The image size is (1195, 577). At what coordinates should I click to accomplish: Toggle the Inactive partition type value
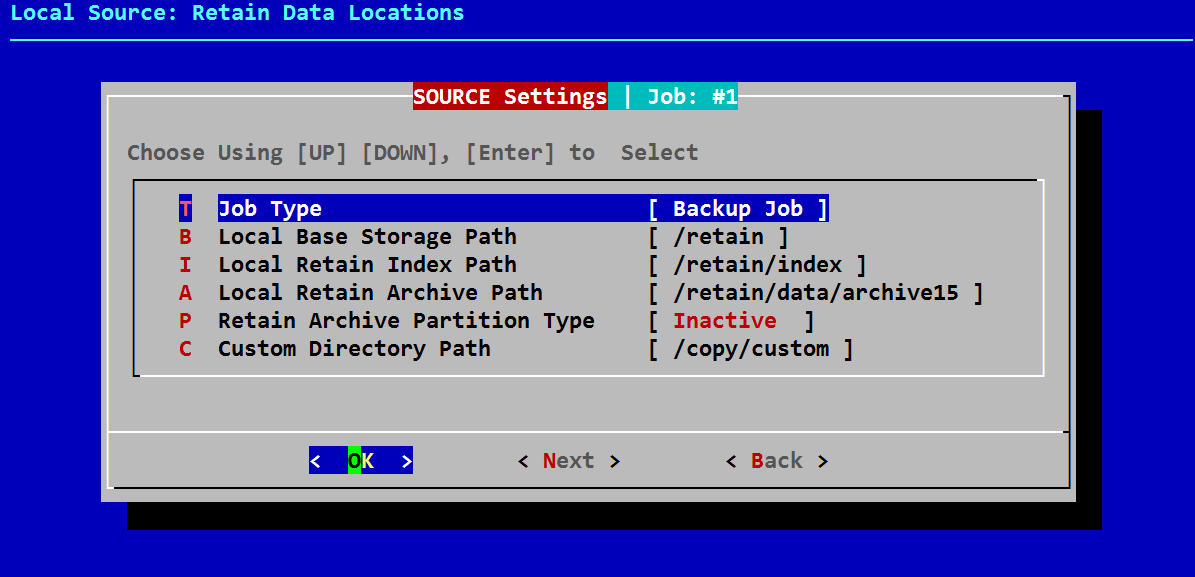[x=725, y=321]
